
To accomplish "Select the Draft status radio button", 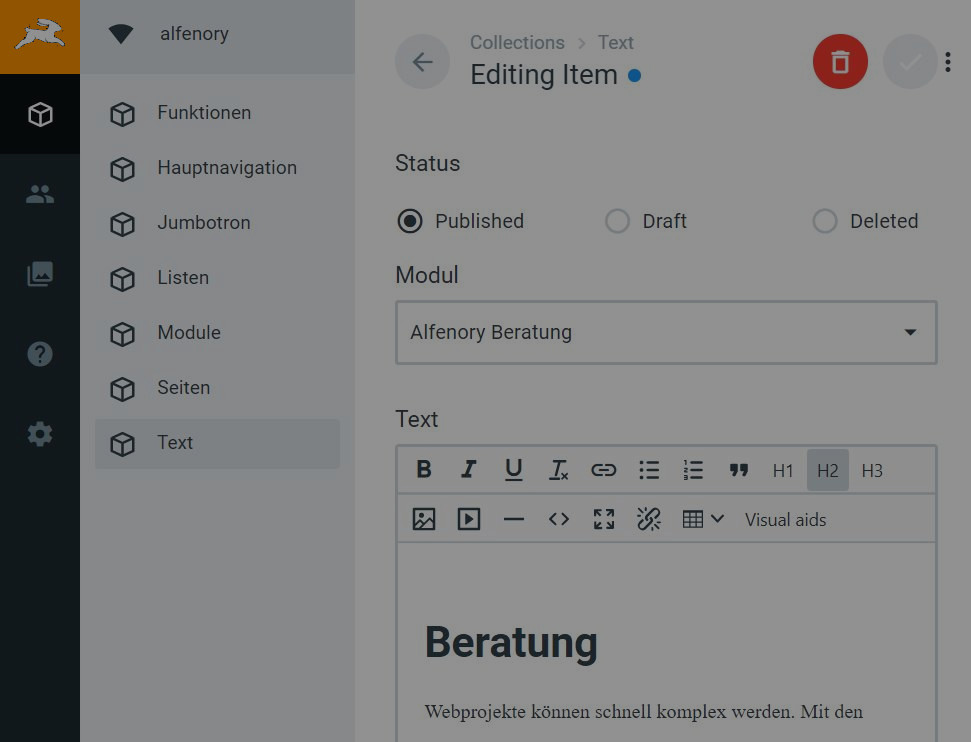I will [x=617, y=221].
